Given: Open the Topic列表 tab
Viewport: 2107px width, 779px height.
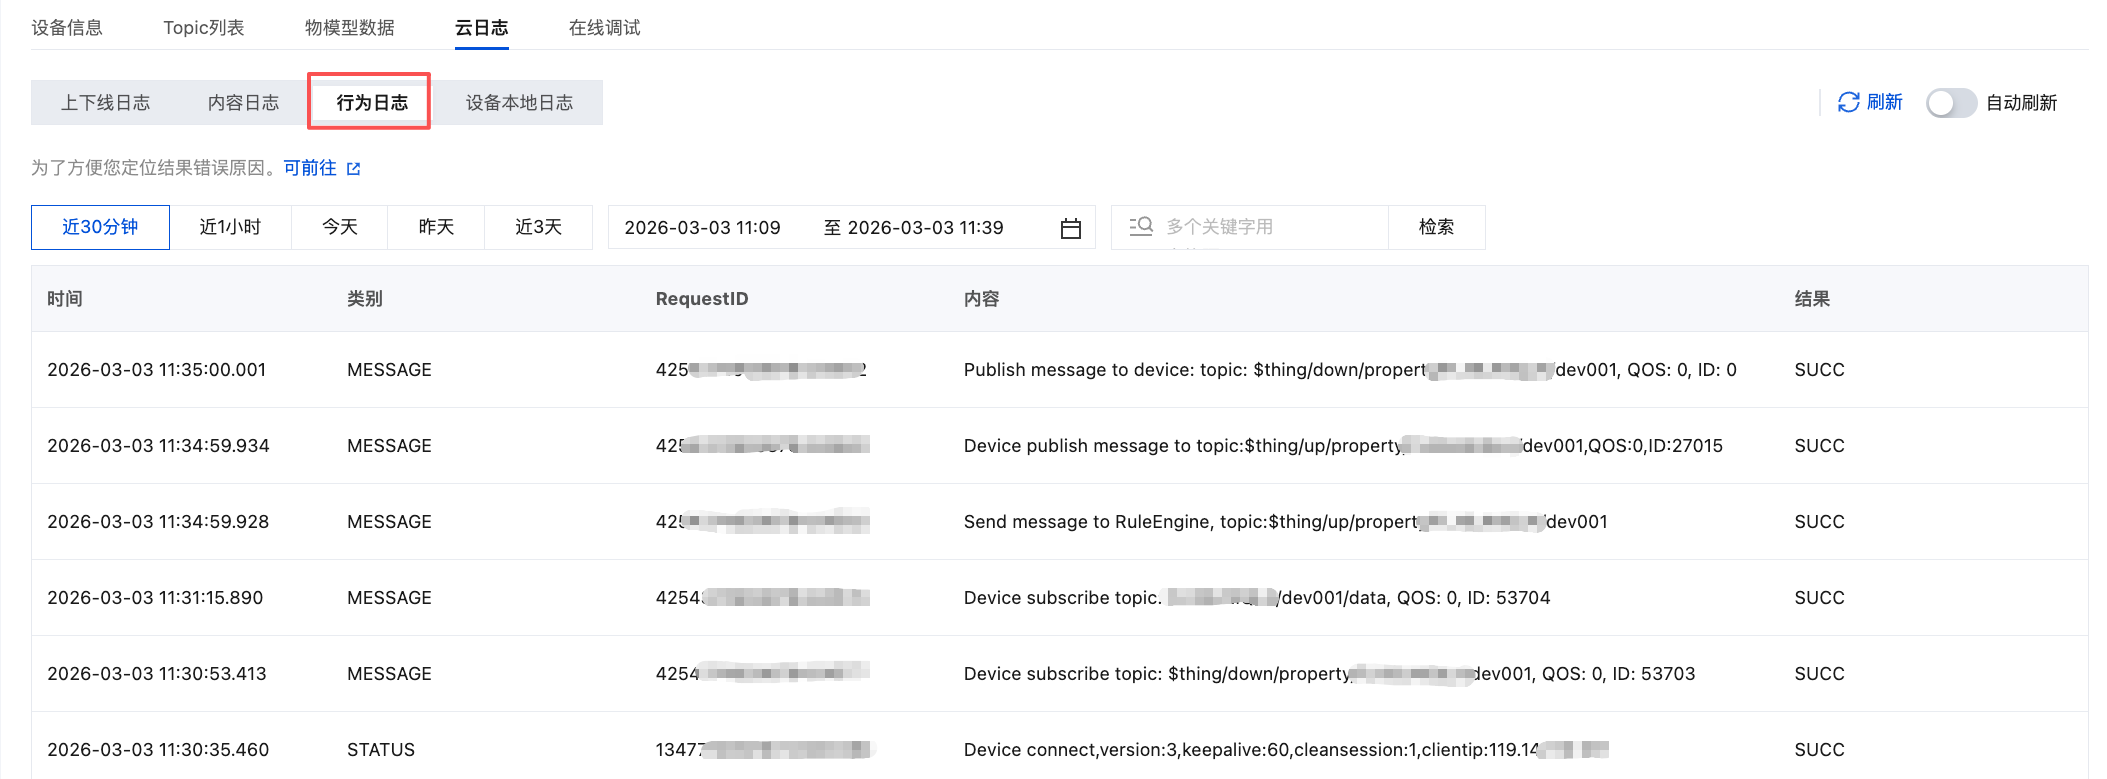Looking at the screenshot, I should (204, 28).
